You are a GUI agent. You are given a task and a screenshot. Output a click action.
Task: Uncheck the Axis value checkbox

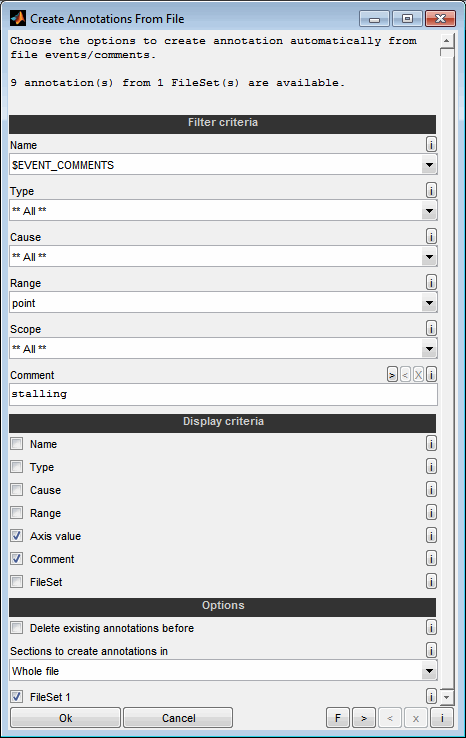(x=17, y=536)
